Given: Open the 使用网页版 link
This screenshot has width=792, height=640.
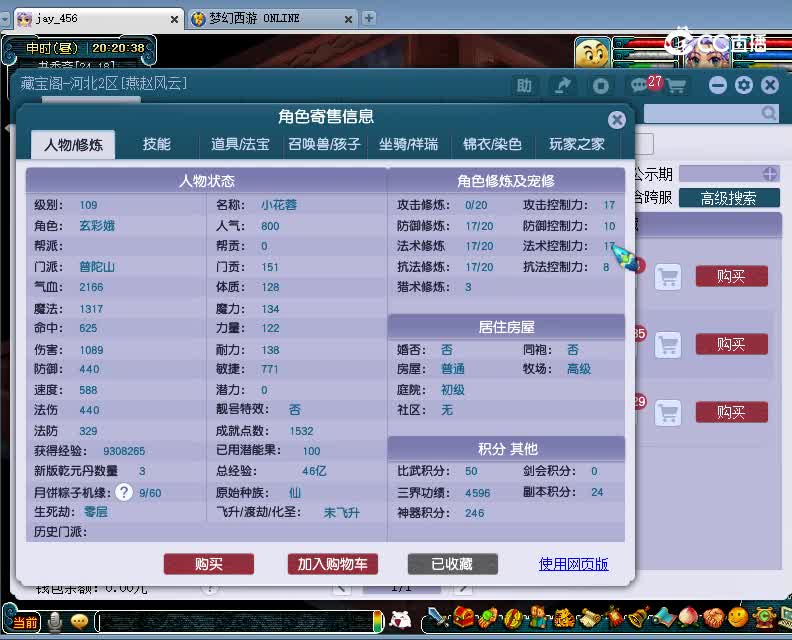Looking at the screenshot, I should (x=573, y=564).
